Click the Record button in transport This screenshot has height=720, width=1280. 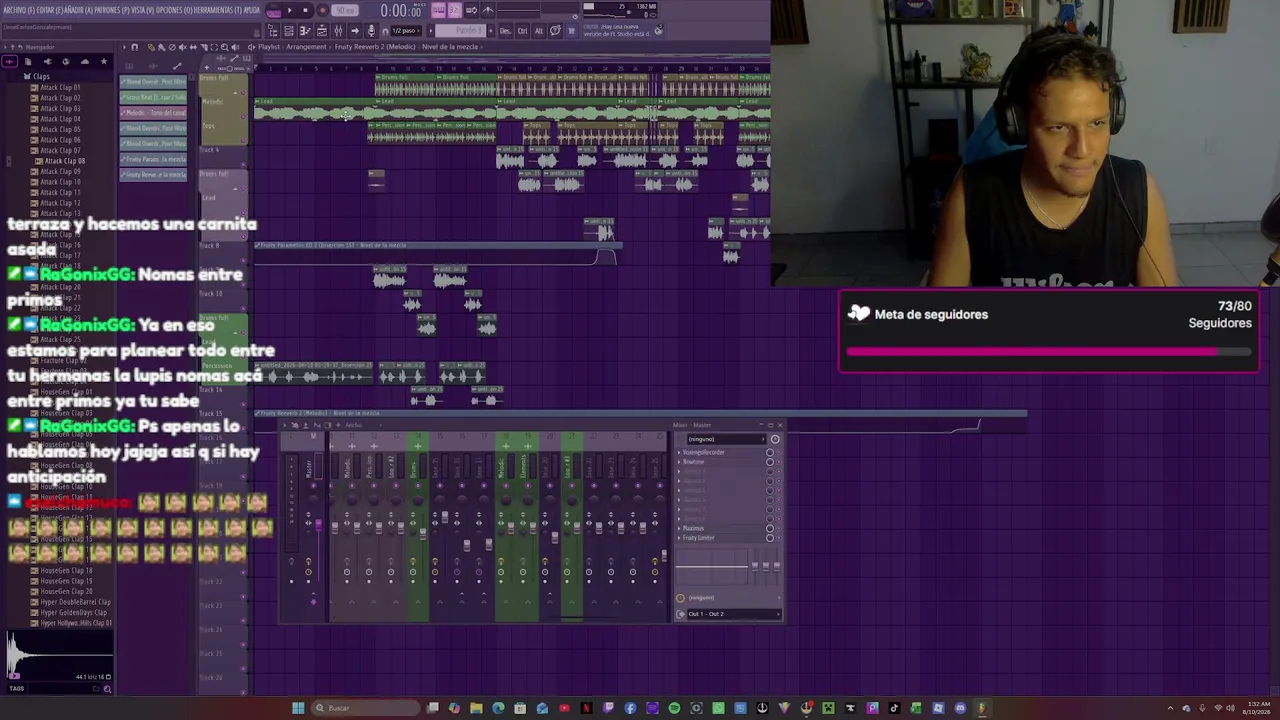323,11
